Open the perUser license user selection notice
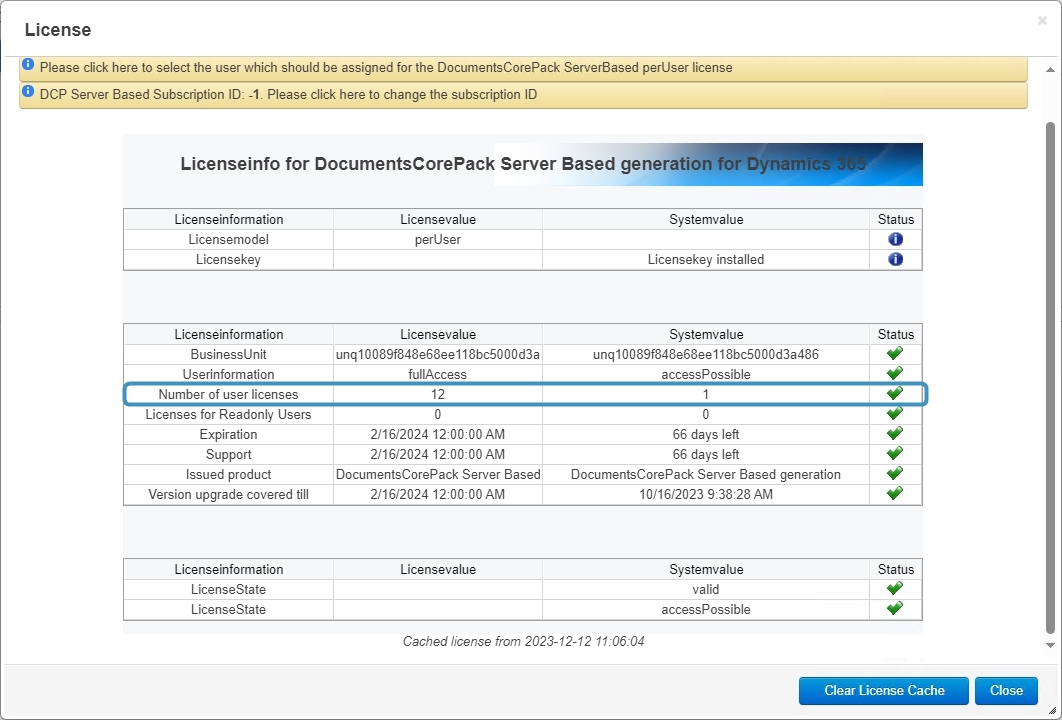The image size is (1062, 720). [x=523, y=68]
